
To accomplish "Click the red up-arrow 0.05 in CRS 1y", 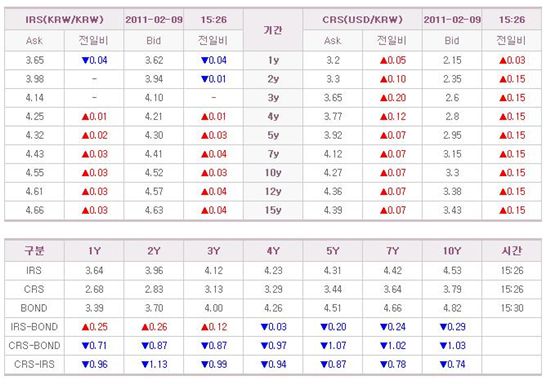I will click(x=393, y=60).
